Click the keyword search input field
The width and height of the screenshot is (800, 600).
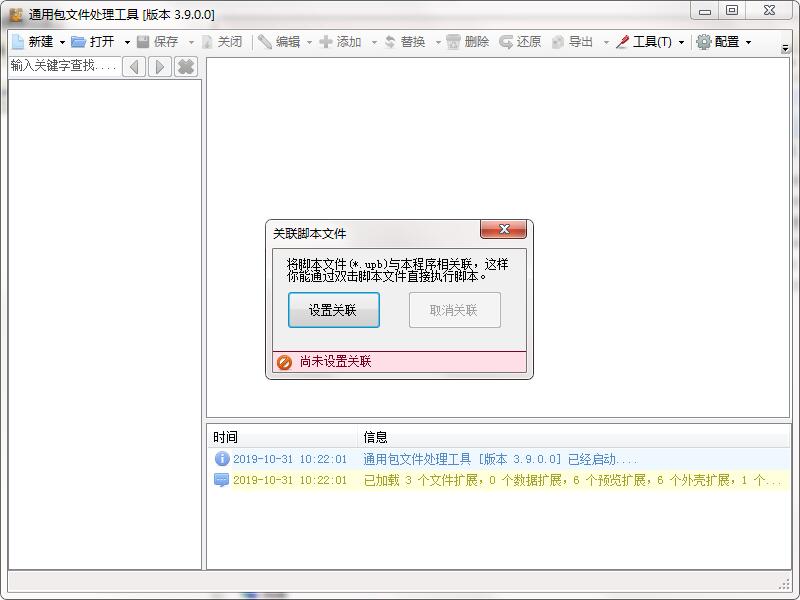pos(60,67)
